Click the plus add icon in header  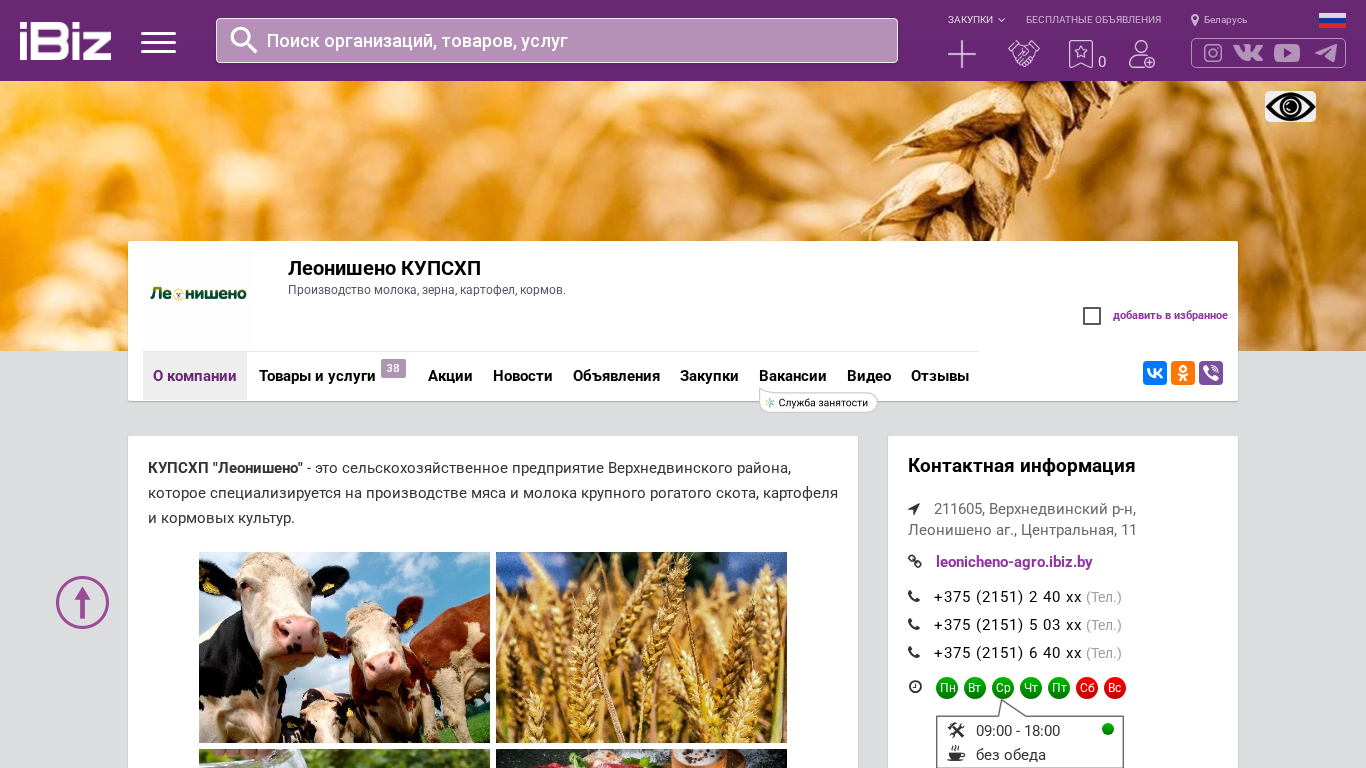click(962, 54)
